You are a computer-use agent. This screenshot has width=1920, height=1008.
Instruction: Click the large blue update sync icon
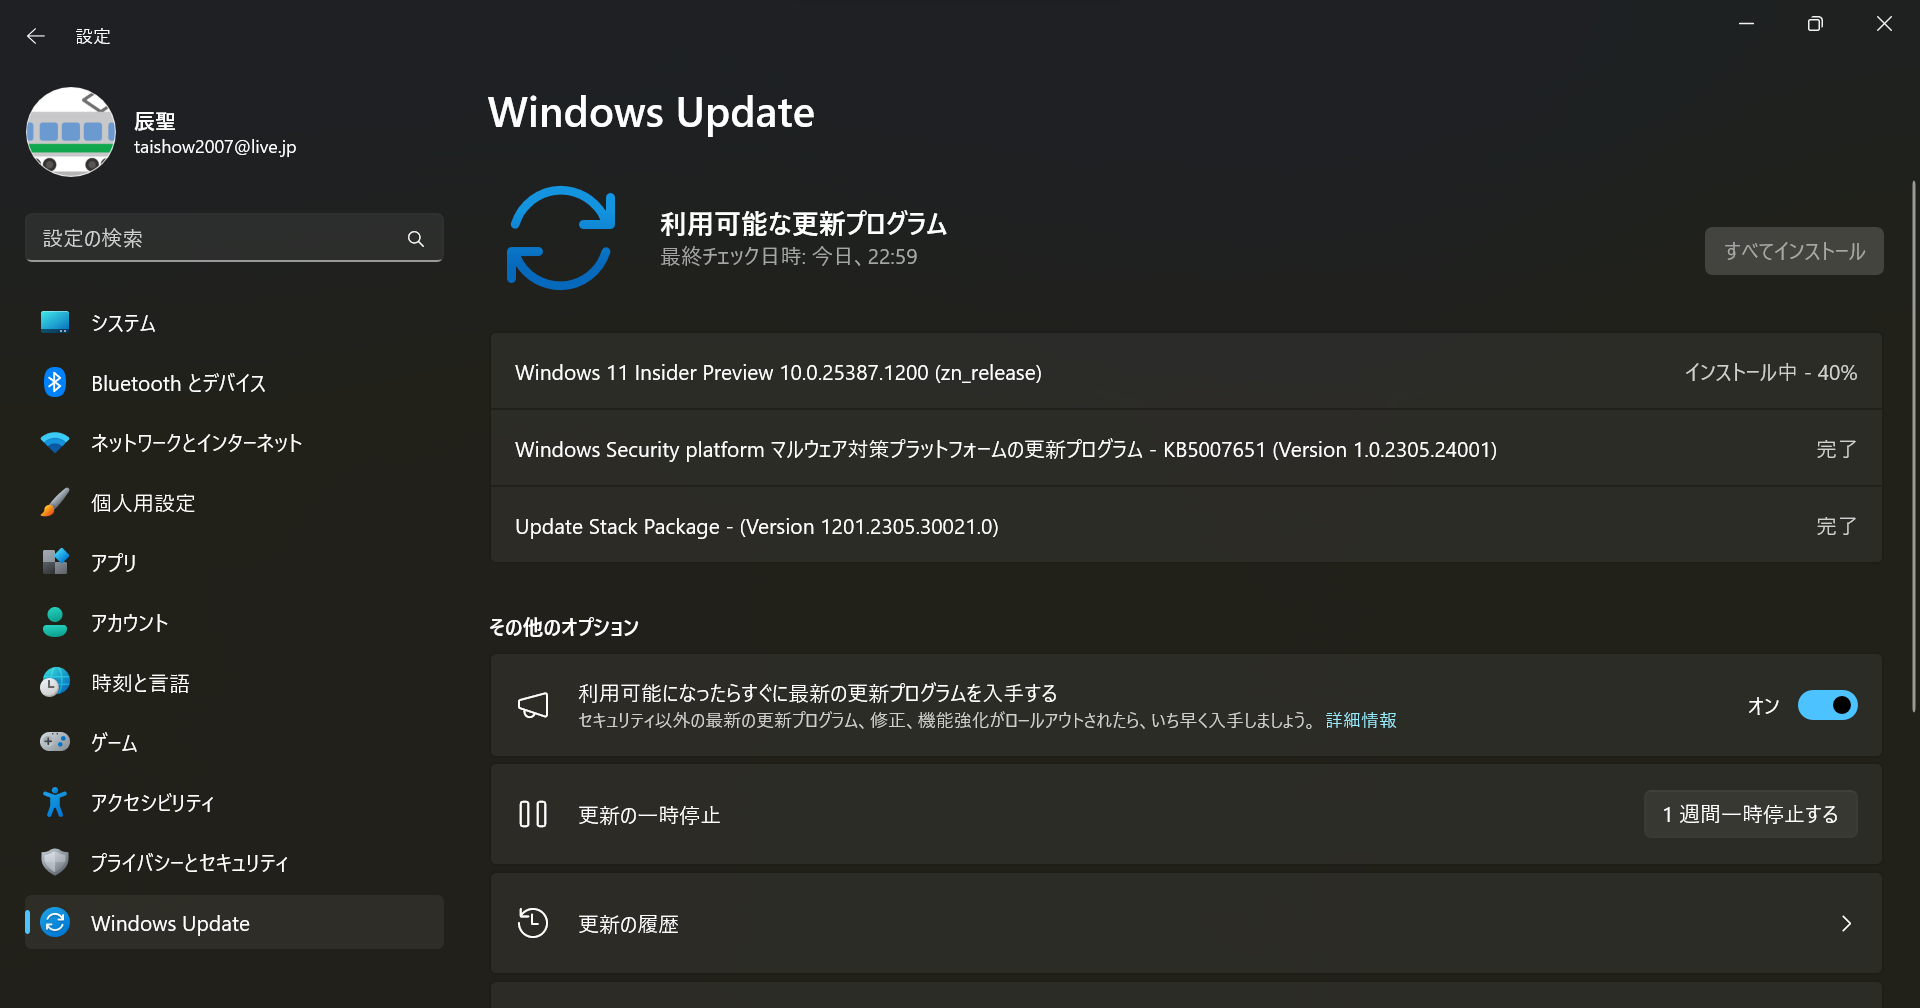[560, 238]
